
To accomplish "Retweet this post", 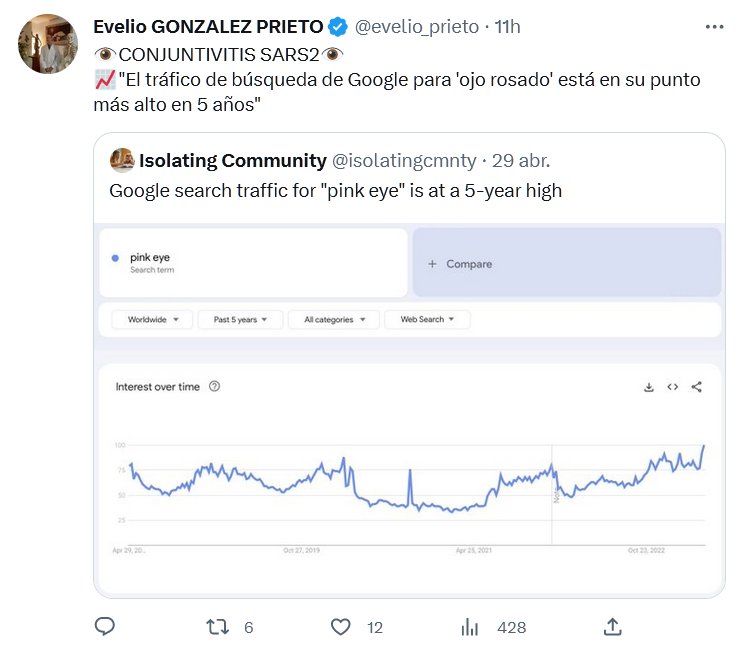I will pyautogui.click(x=217, y=627).
